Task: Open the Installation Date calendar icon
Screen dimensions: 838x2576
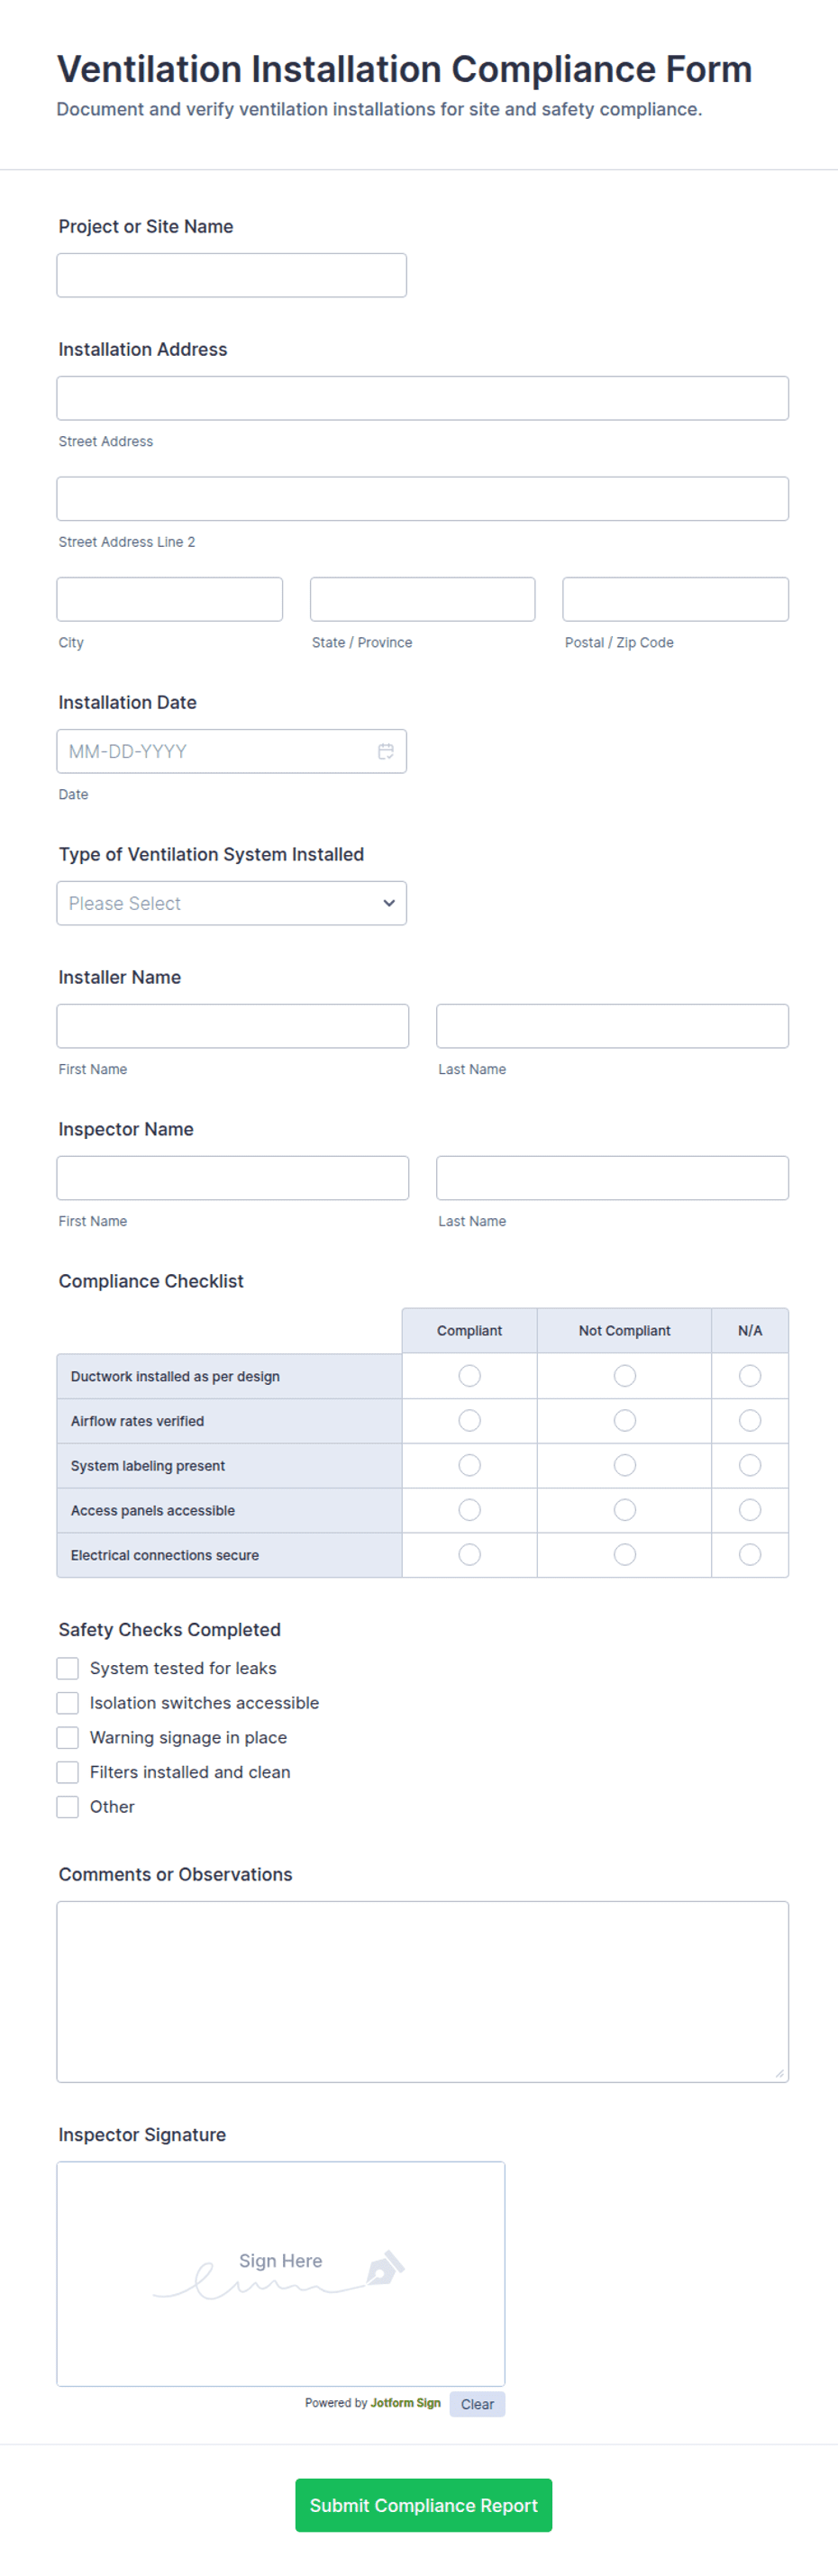Action: click(385, 751)
